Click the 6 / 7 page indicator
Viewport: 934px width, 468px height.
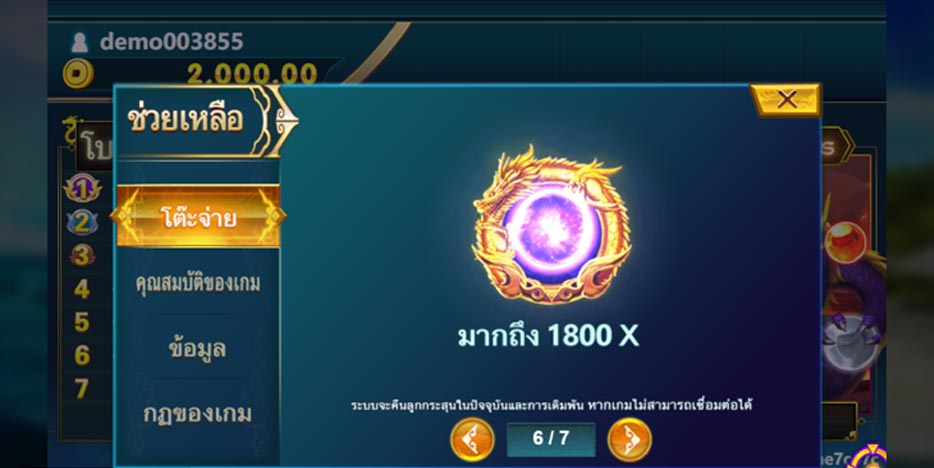click(x=551, y=439)
